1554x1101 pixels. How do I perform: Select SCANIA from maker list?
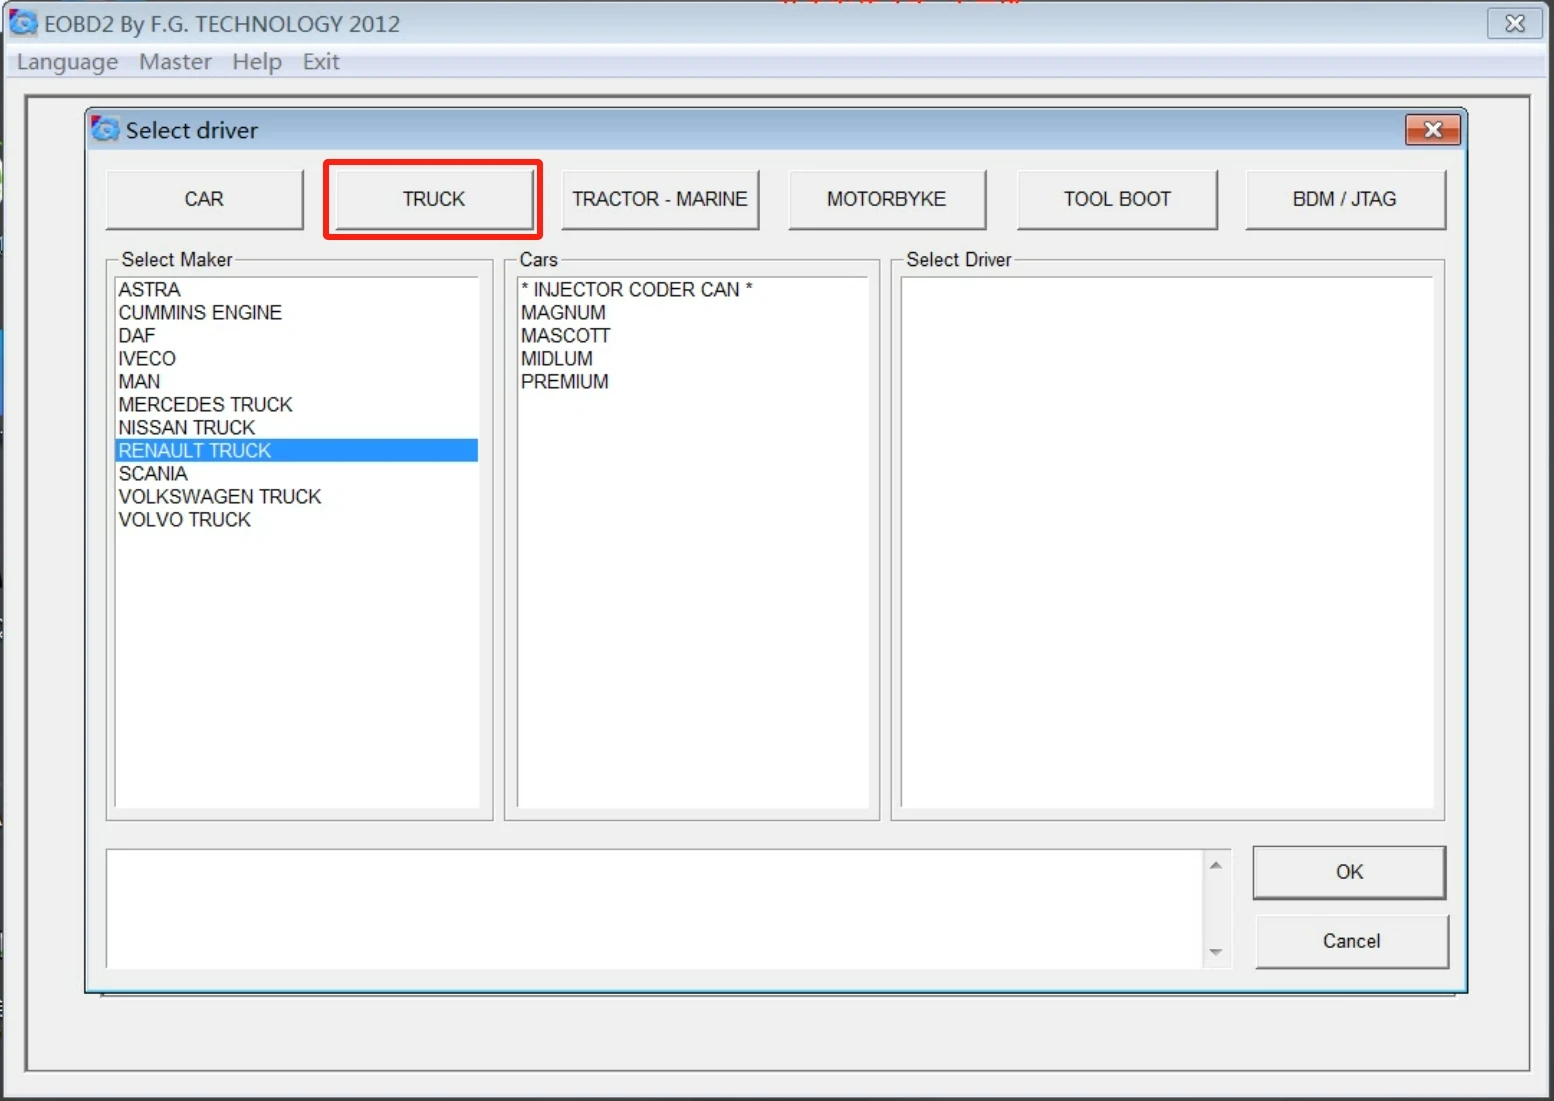pos(296,473)
